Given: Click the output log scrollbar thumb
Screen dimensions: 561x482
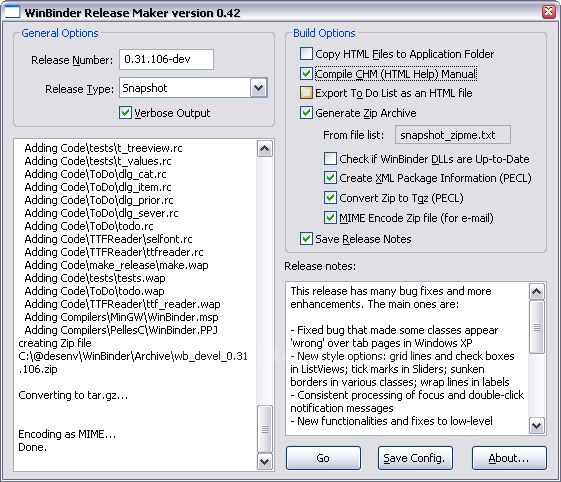Looking at the screenshot, I should tap(264, 428).
